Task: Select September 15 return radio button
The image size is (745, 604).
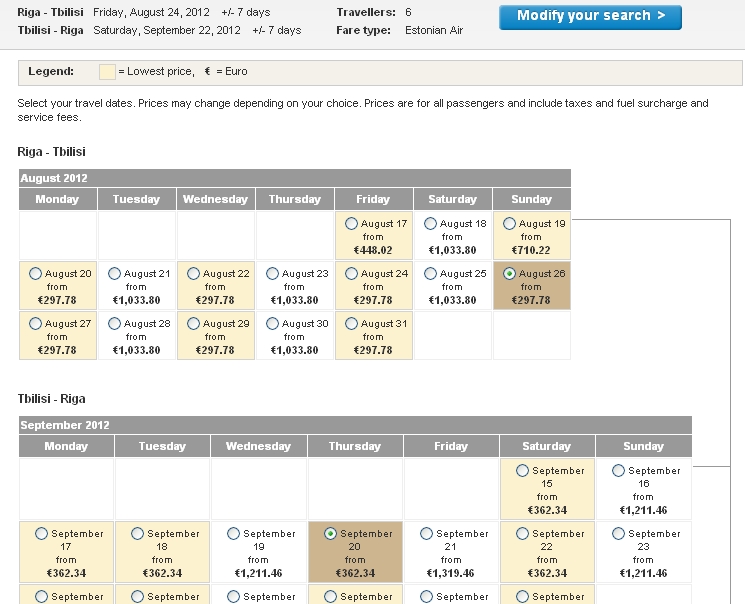Action: pyautogui.click(x=522, y=470)
